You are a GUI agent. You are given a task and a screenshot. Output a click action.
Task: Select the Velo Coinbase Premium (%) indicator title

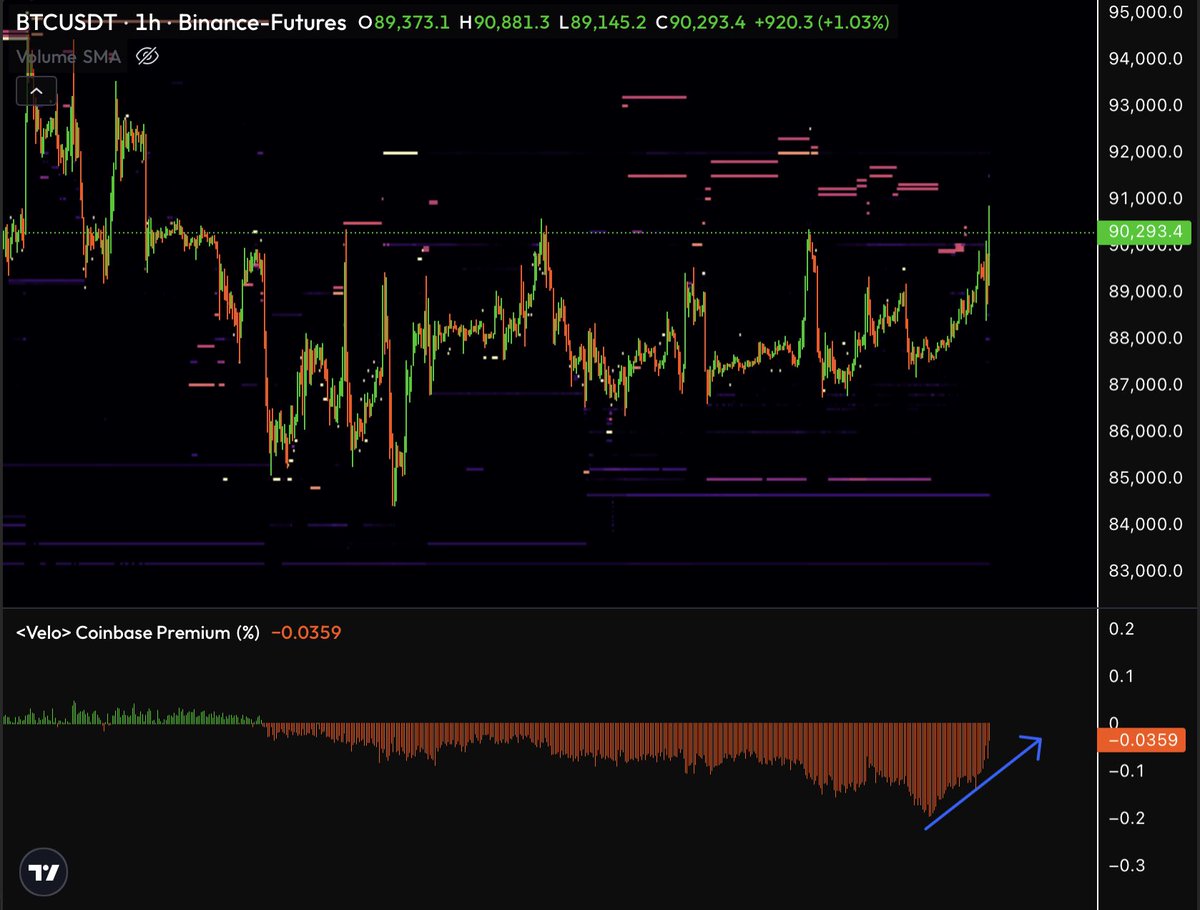(138, 632)
